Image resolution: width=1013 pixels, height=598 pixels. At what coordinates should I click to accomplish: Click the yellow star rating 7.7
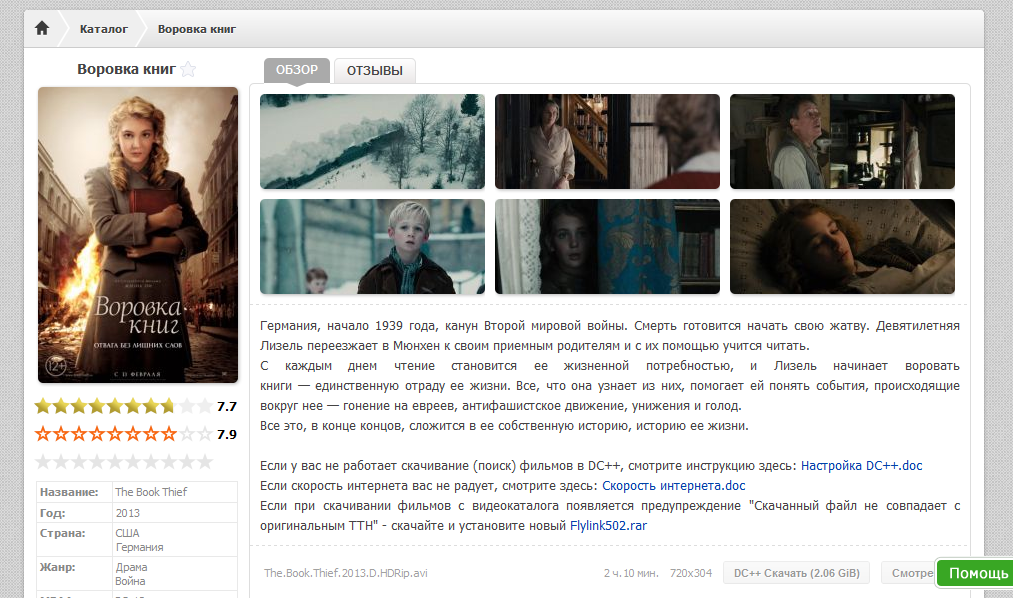tap(123, 406)
